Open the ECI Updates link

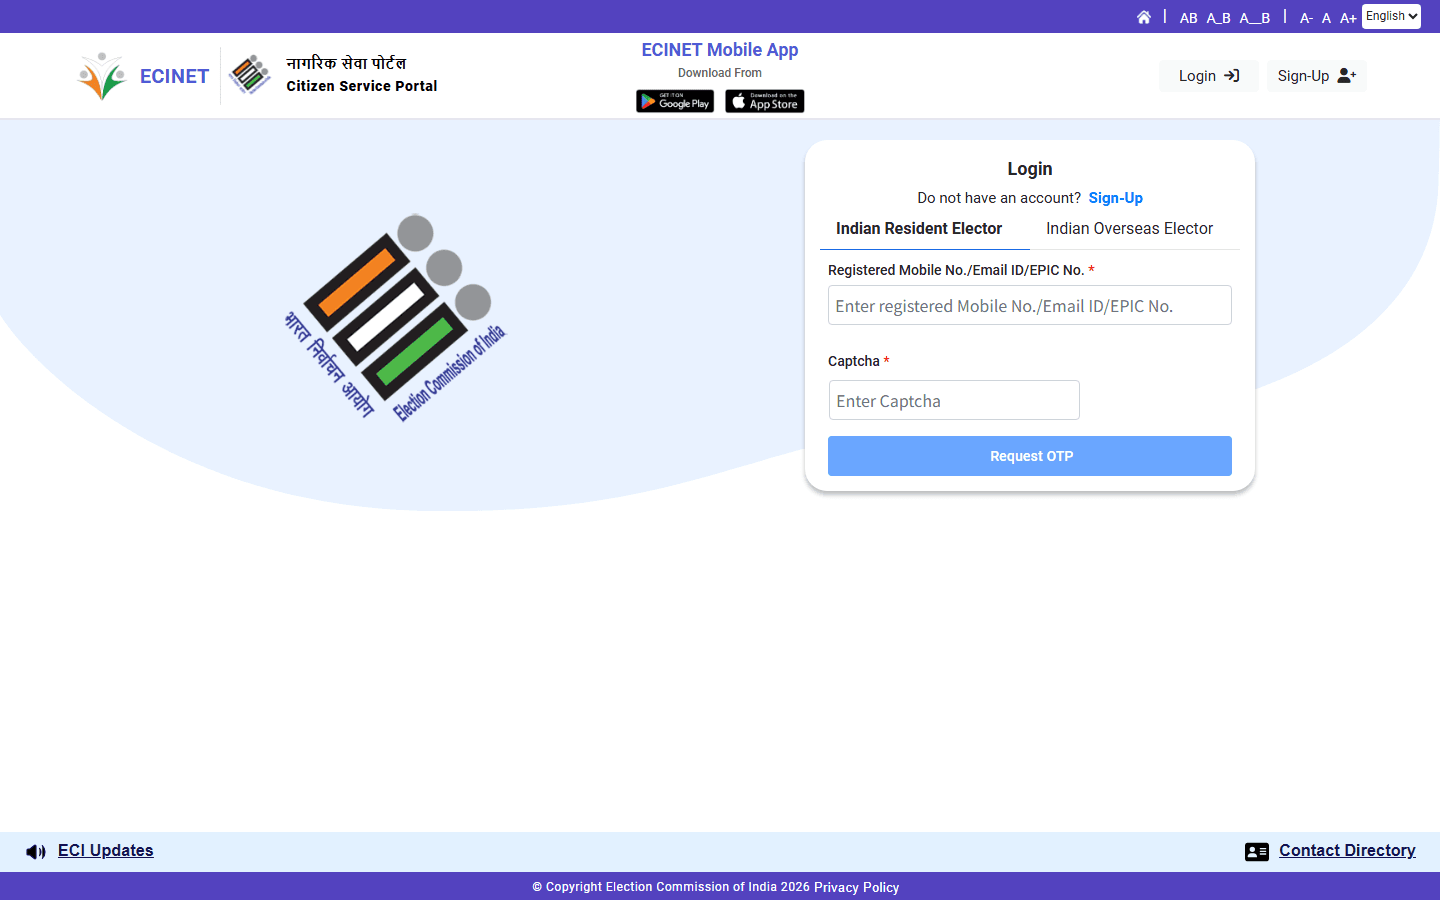pyautogui.click(x=106, y=850)
